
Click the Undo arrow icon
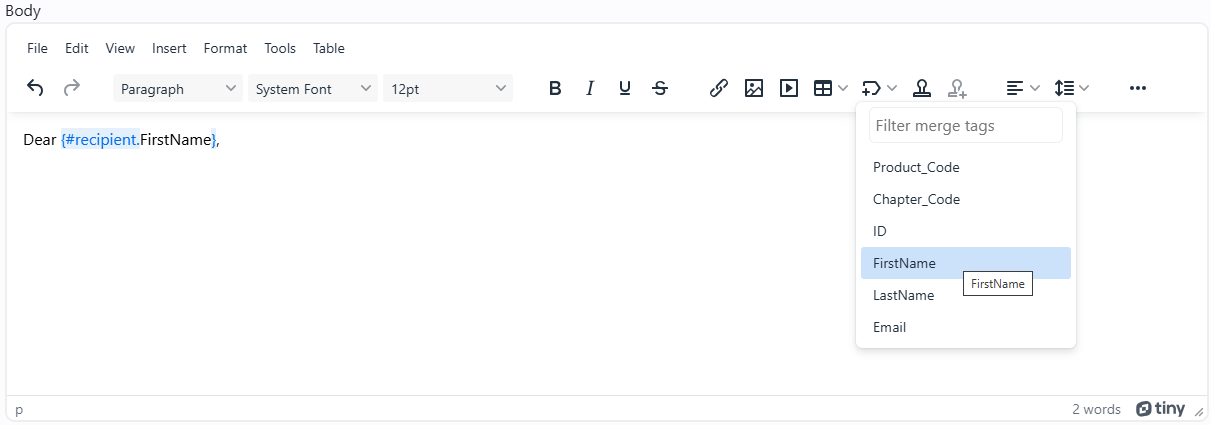35,88
